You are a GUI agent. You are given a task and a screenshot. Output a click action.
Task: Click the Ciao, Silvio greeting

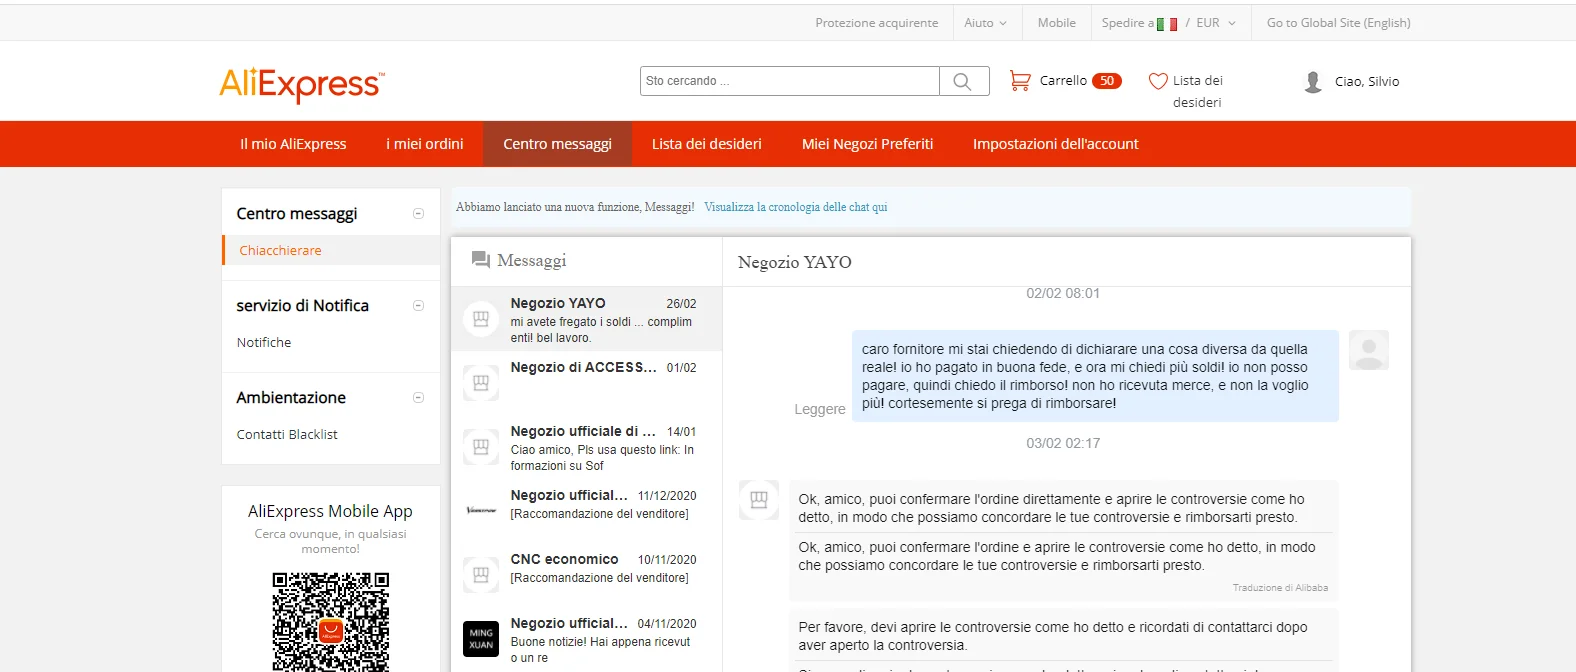pos(1367,82)
